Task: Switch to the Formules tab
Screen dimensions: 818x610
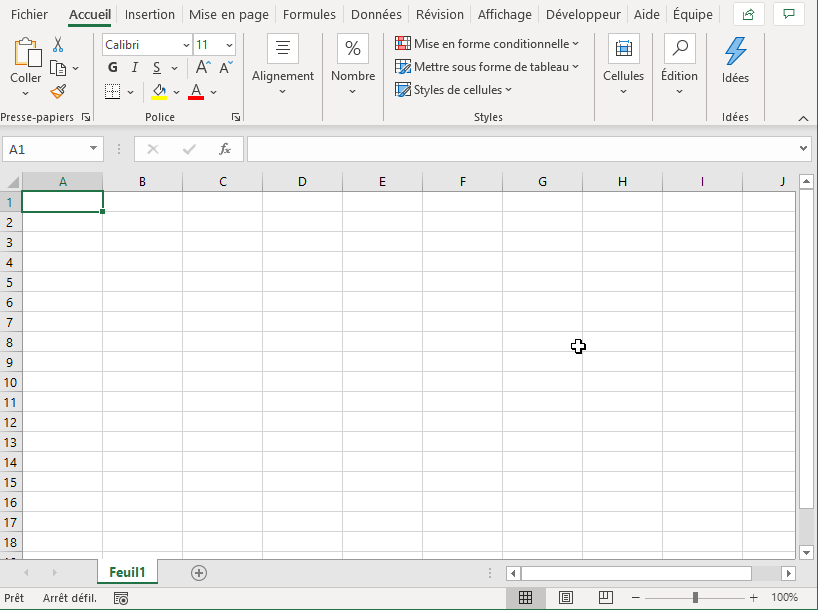Action: click(x=309, y=14)
